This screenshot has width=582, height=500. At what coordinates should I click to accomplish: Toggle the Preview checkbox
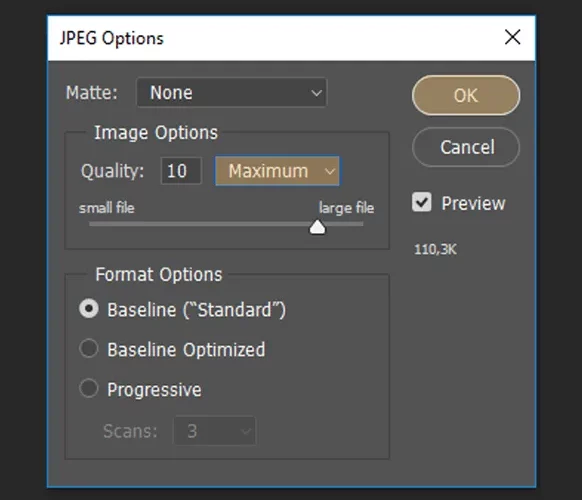tap(422, 202)
